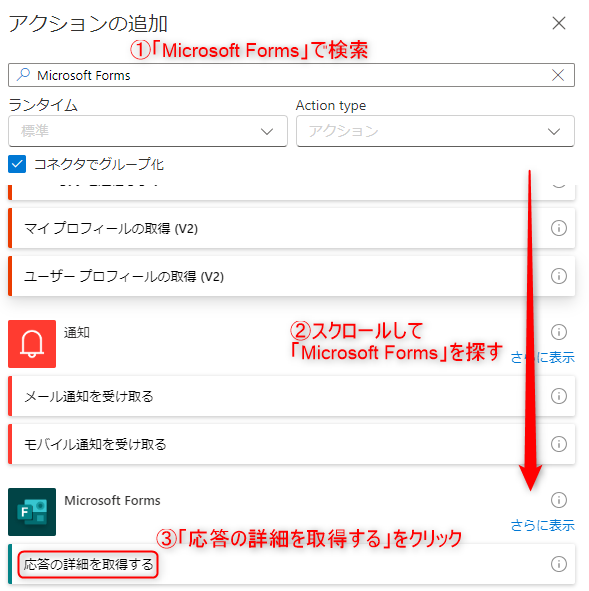
Task: Open info for モバイル通知を受け取る action
Action: pyautogui.click(x=558, y=444)
